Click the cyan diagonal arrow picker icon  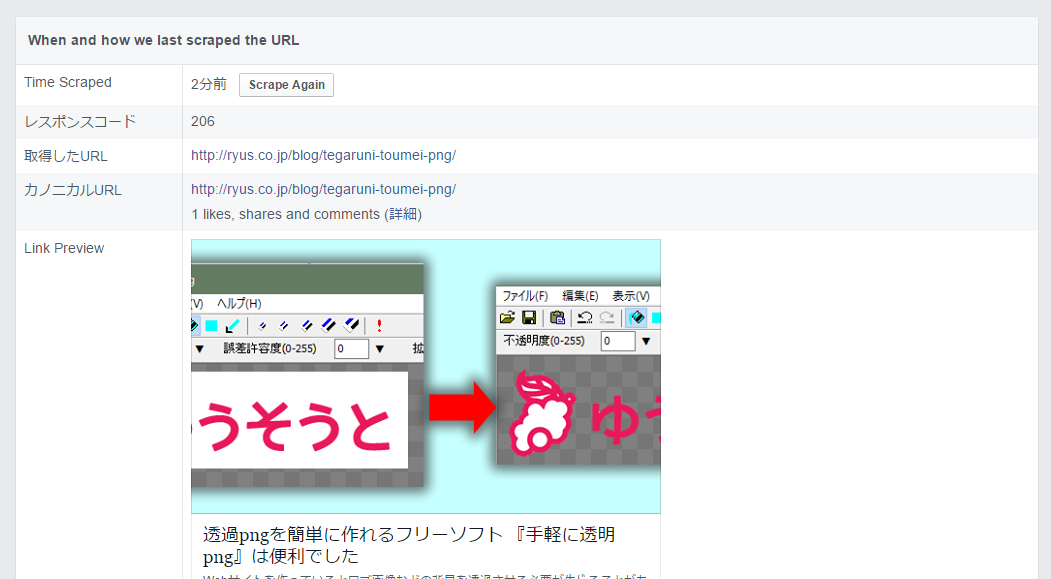coord(233,325)
